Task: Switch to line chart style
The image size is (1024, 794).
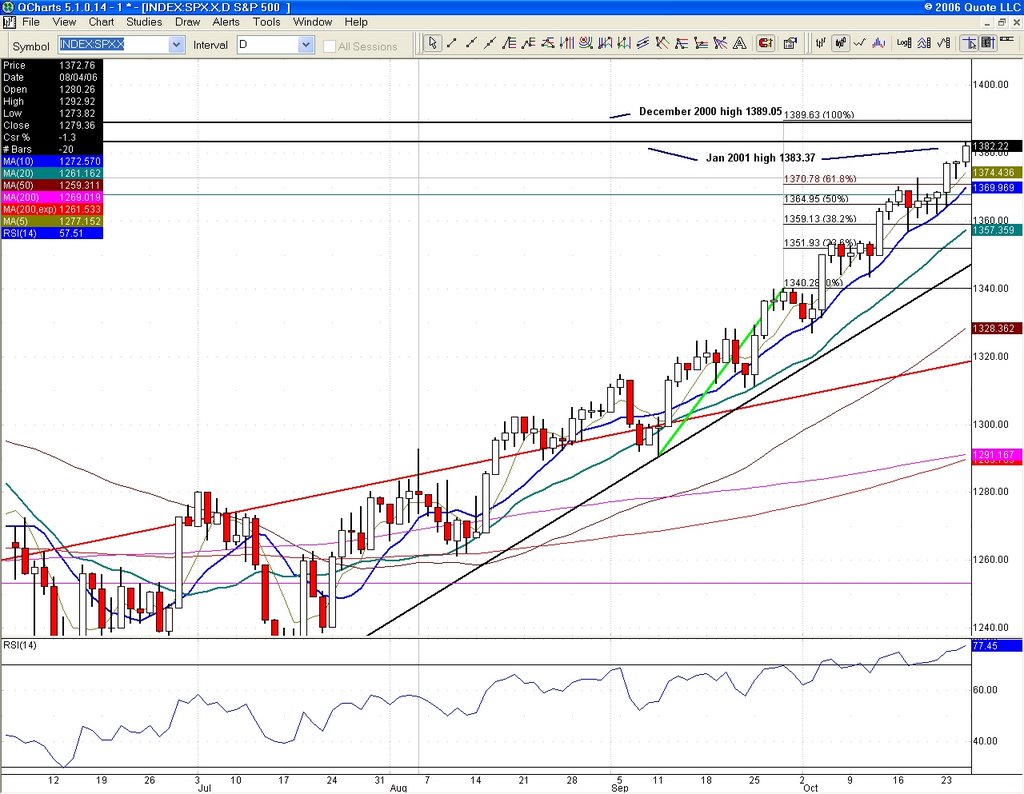Action: click(x=859, y=44)
